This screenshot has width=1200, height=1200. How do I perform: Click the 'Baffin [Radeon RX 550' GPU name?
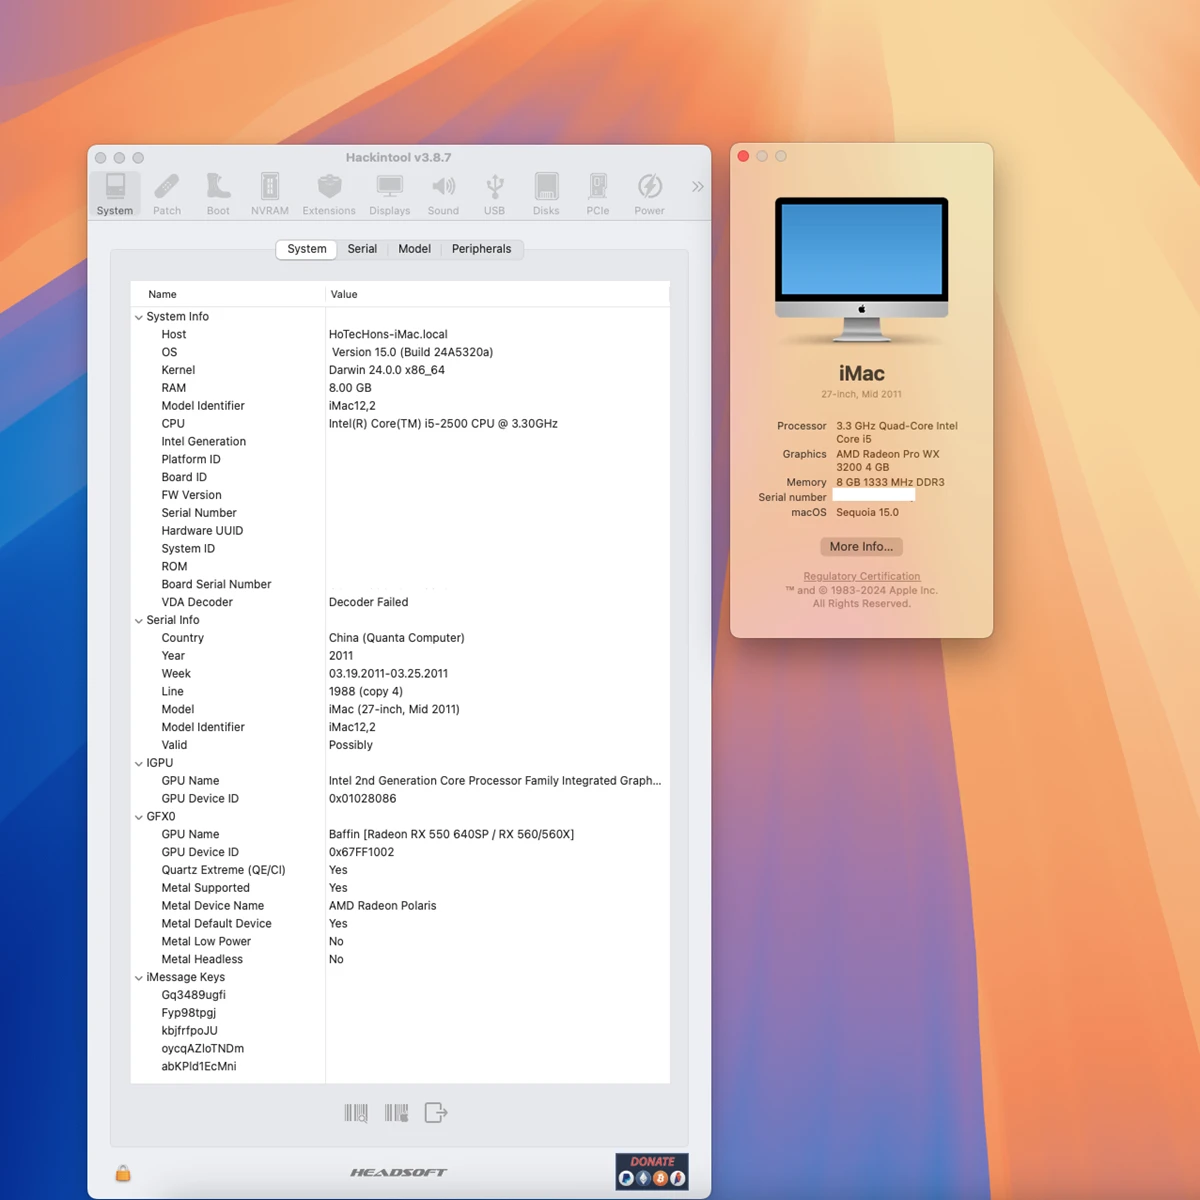451,834
